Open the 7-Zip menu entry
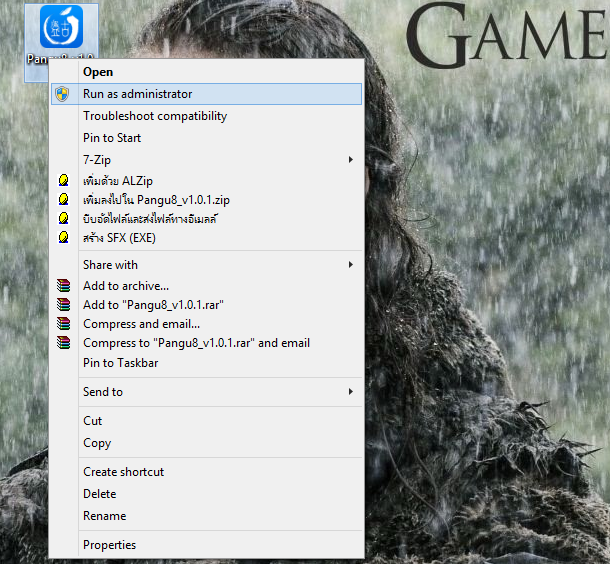 click(207, 159)
